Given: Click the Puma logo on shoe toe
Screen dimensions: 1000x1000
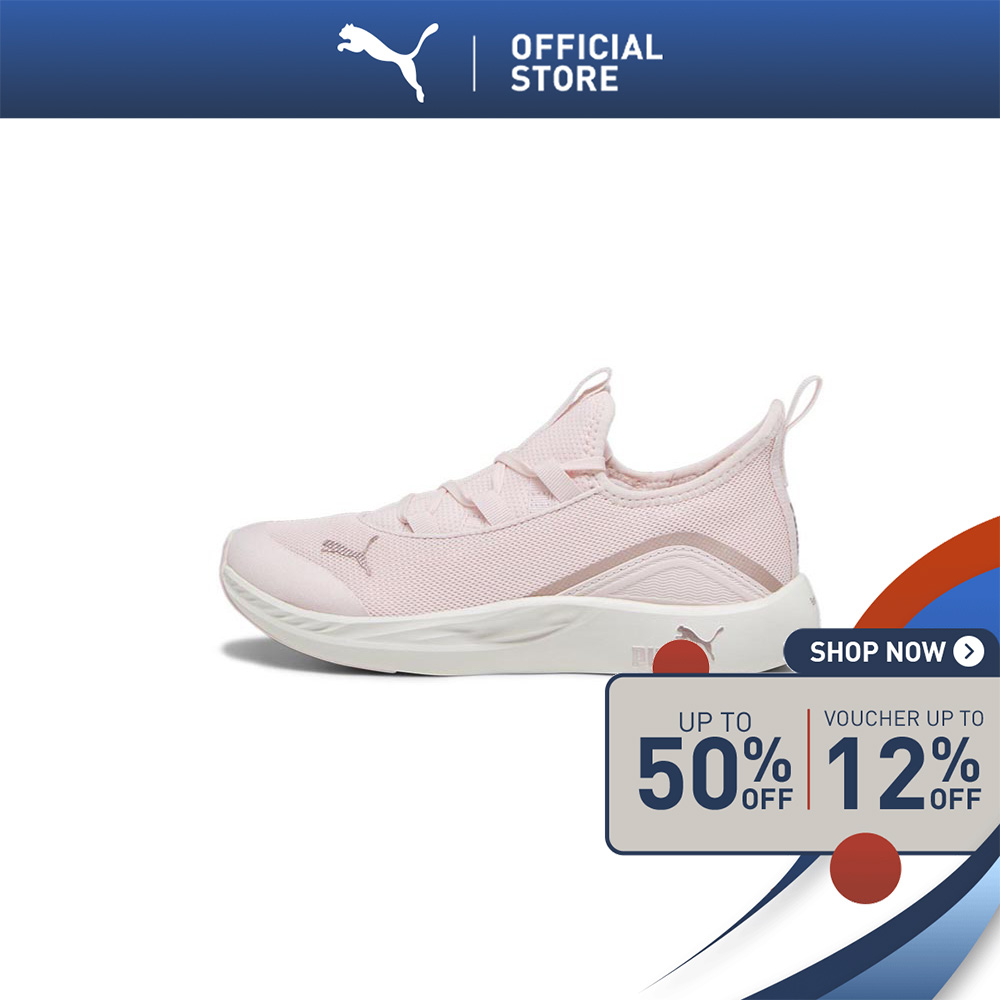Looking at the screenshot, I should click(349, 552).
